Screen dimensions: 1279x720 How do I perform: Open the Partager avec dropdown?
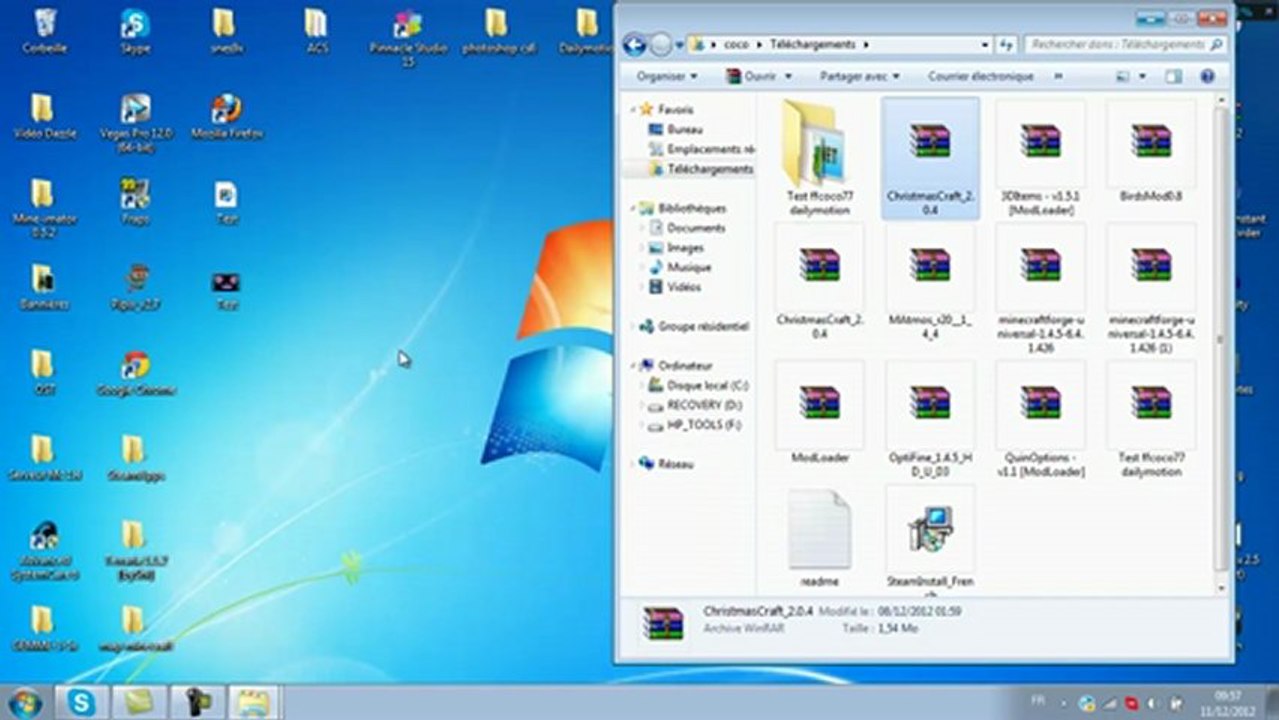859,76
